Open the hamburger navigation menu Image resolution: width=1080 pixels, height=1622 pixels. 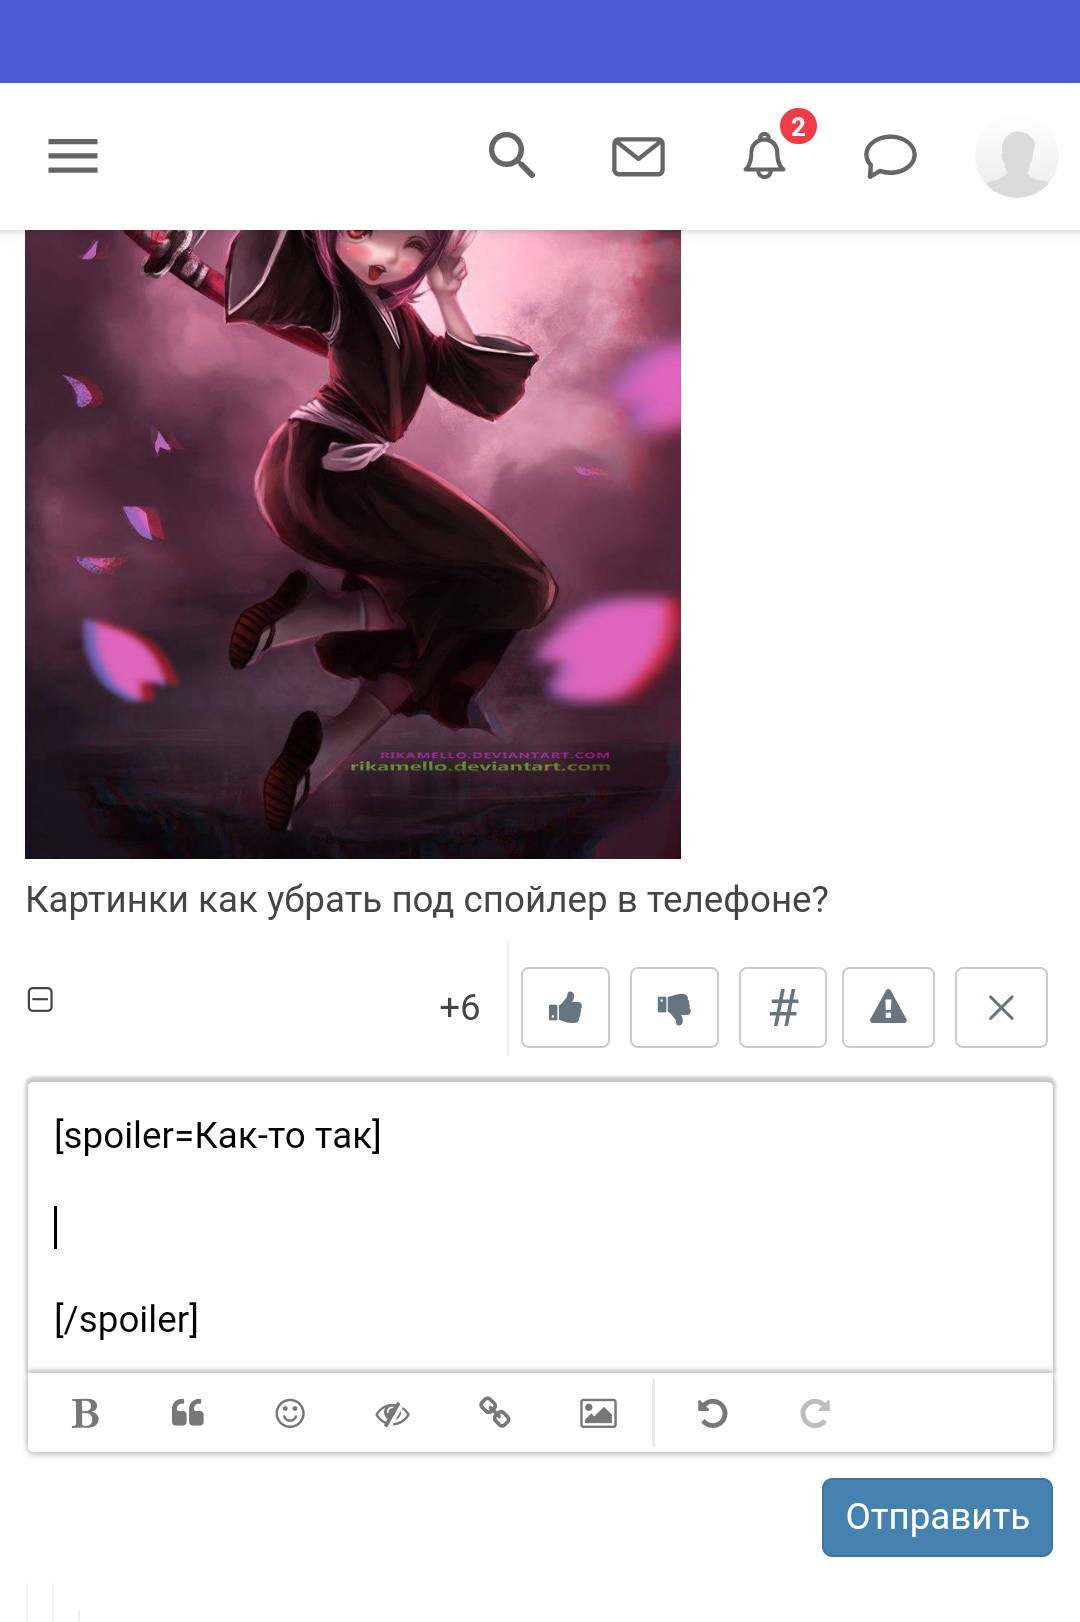pyautogui.click(x=73, y=156)
